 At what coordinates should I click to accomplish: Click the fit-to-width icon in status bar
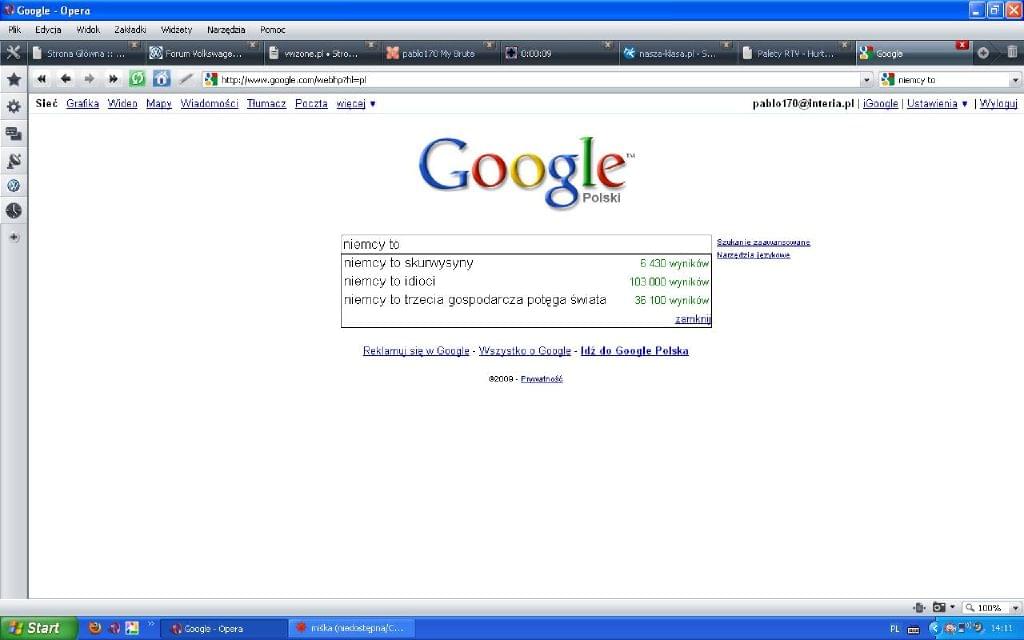[920, 607]
